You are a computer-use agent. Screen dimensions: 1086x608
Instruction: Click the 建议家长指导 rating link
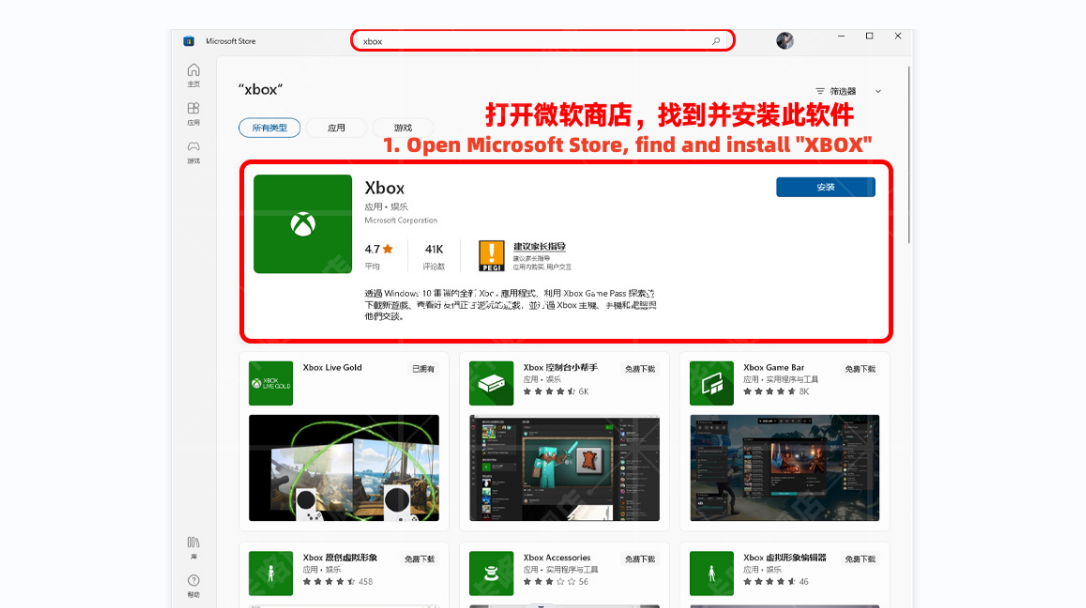click(x=540, y=247)
